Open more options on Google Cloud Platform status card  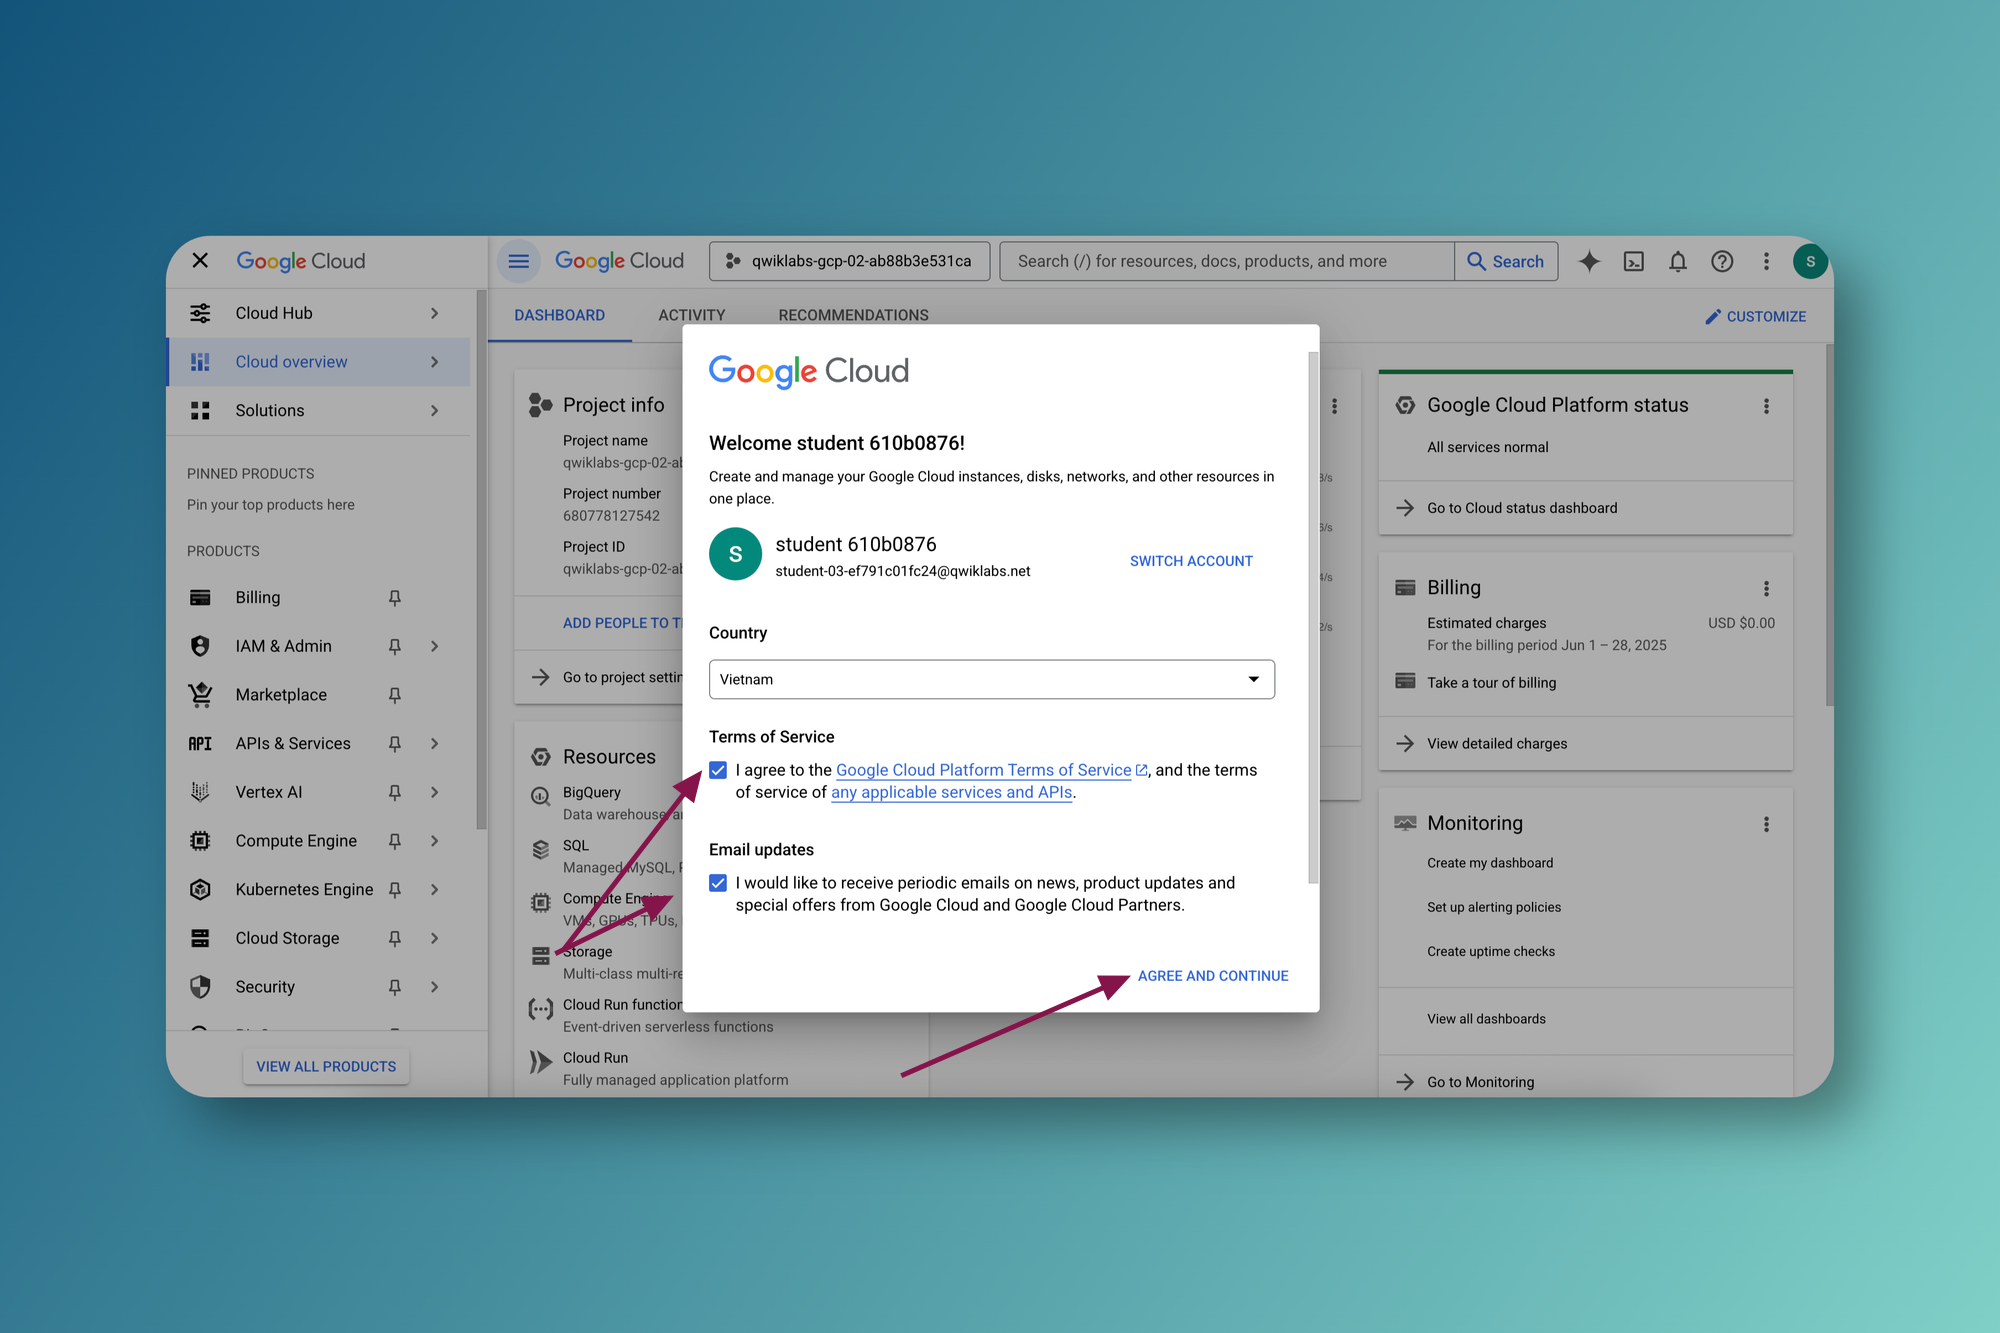coord(1766,405)
